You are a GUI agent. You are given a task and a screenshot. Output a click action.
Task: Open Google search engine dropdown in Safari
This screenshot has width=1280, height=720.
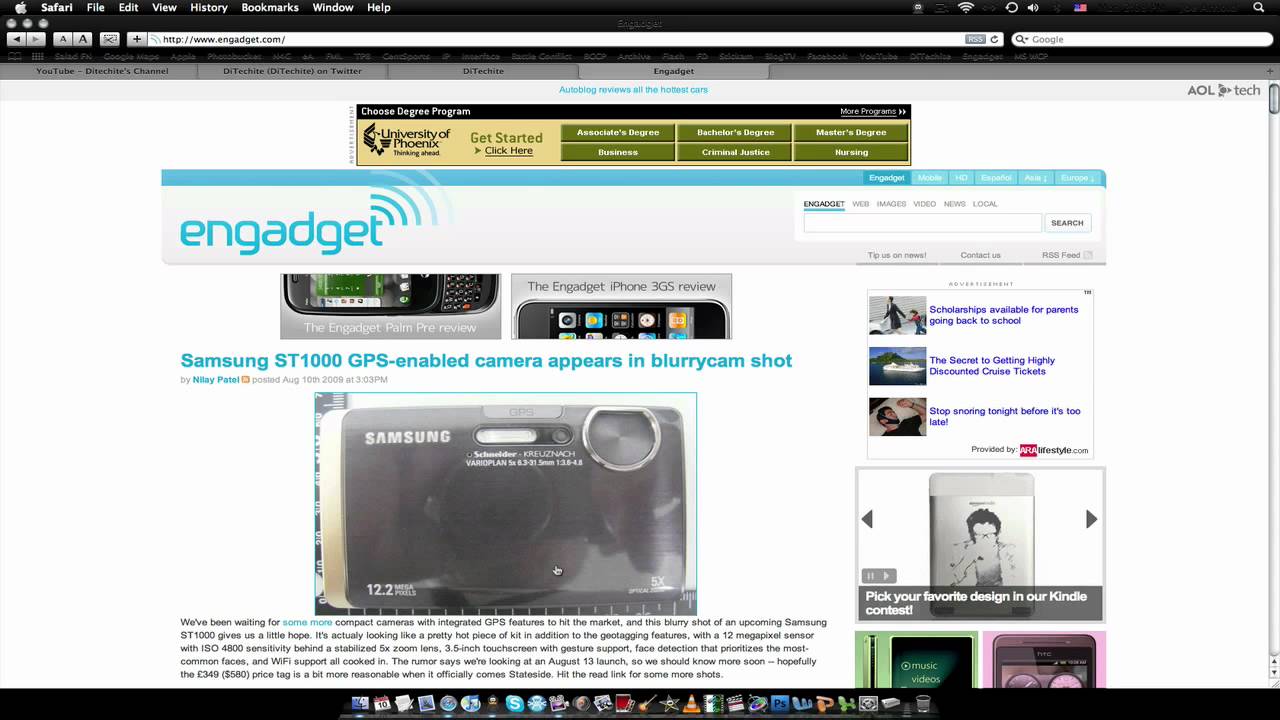tap(1022, 39)
